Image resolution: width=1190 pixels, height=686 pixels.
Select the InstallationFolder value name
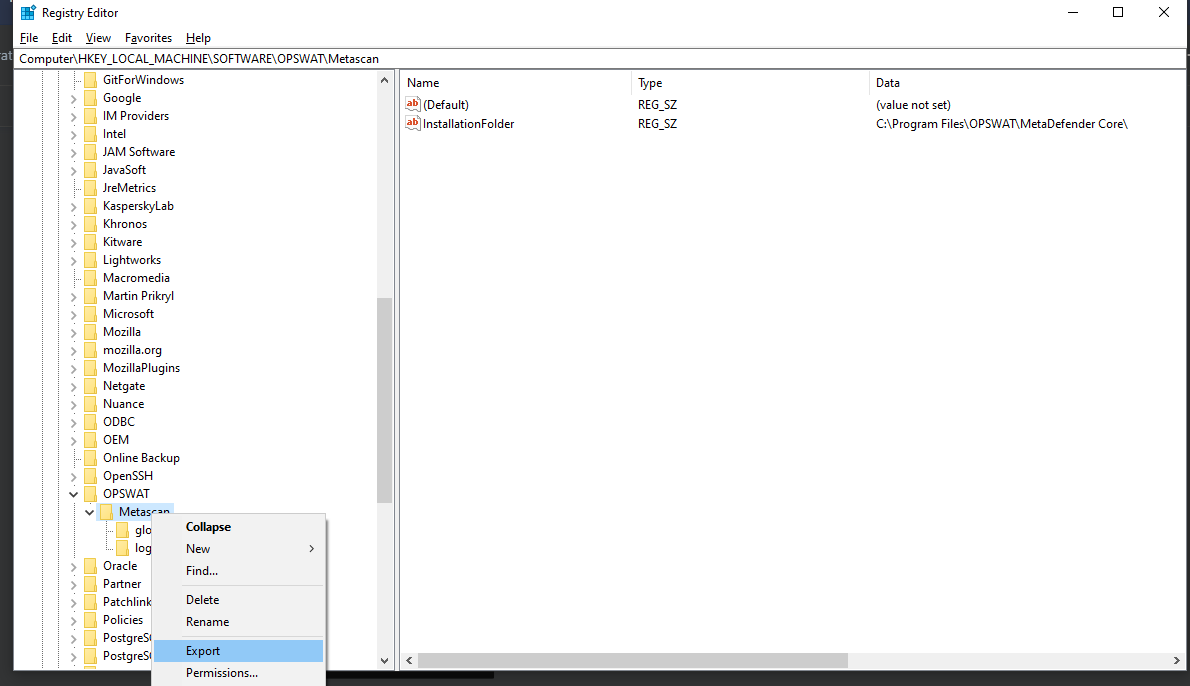coord(468,124)
